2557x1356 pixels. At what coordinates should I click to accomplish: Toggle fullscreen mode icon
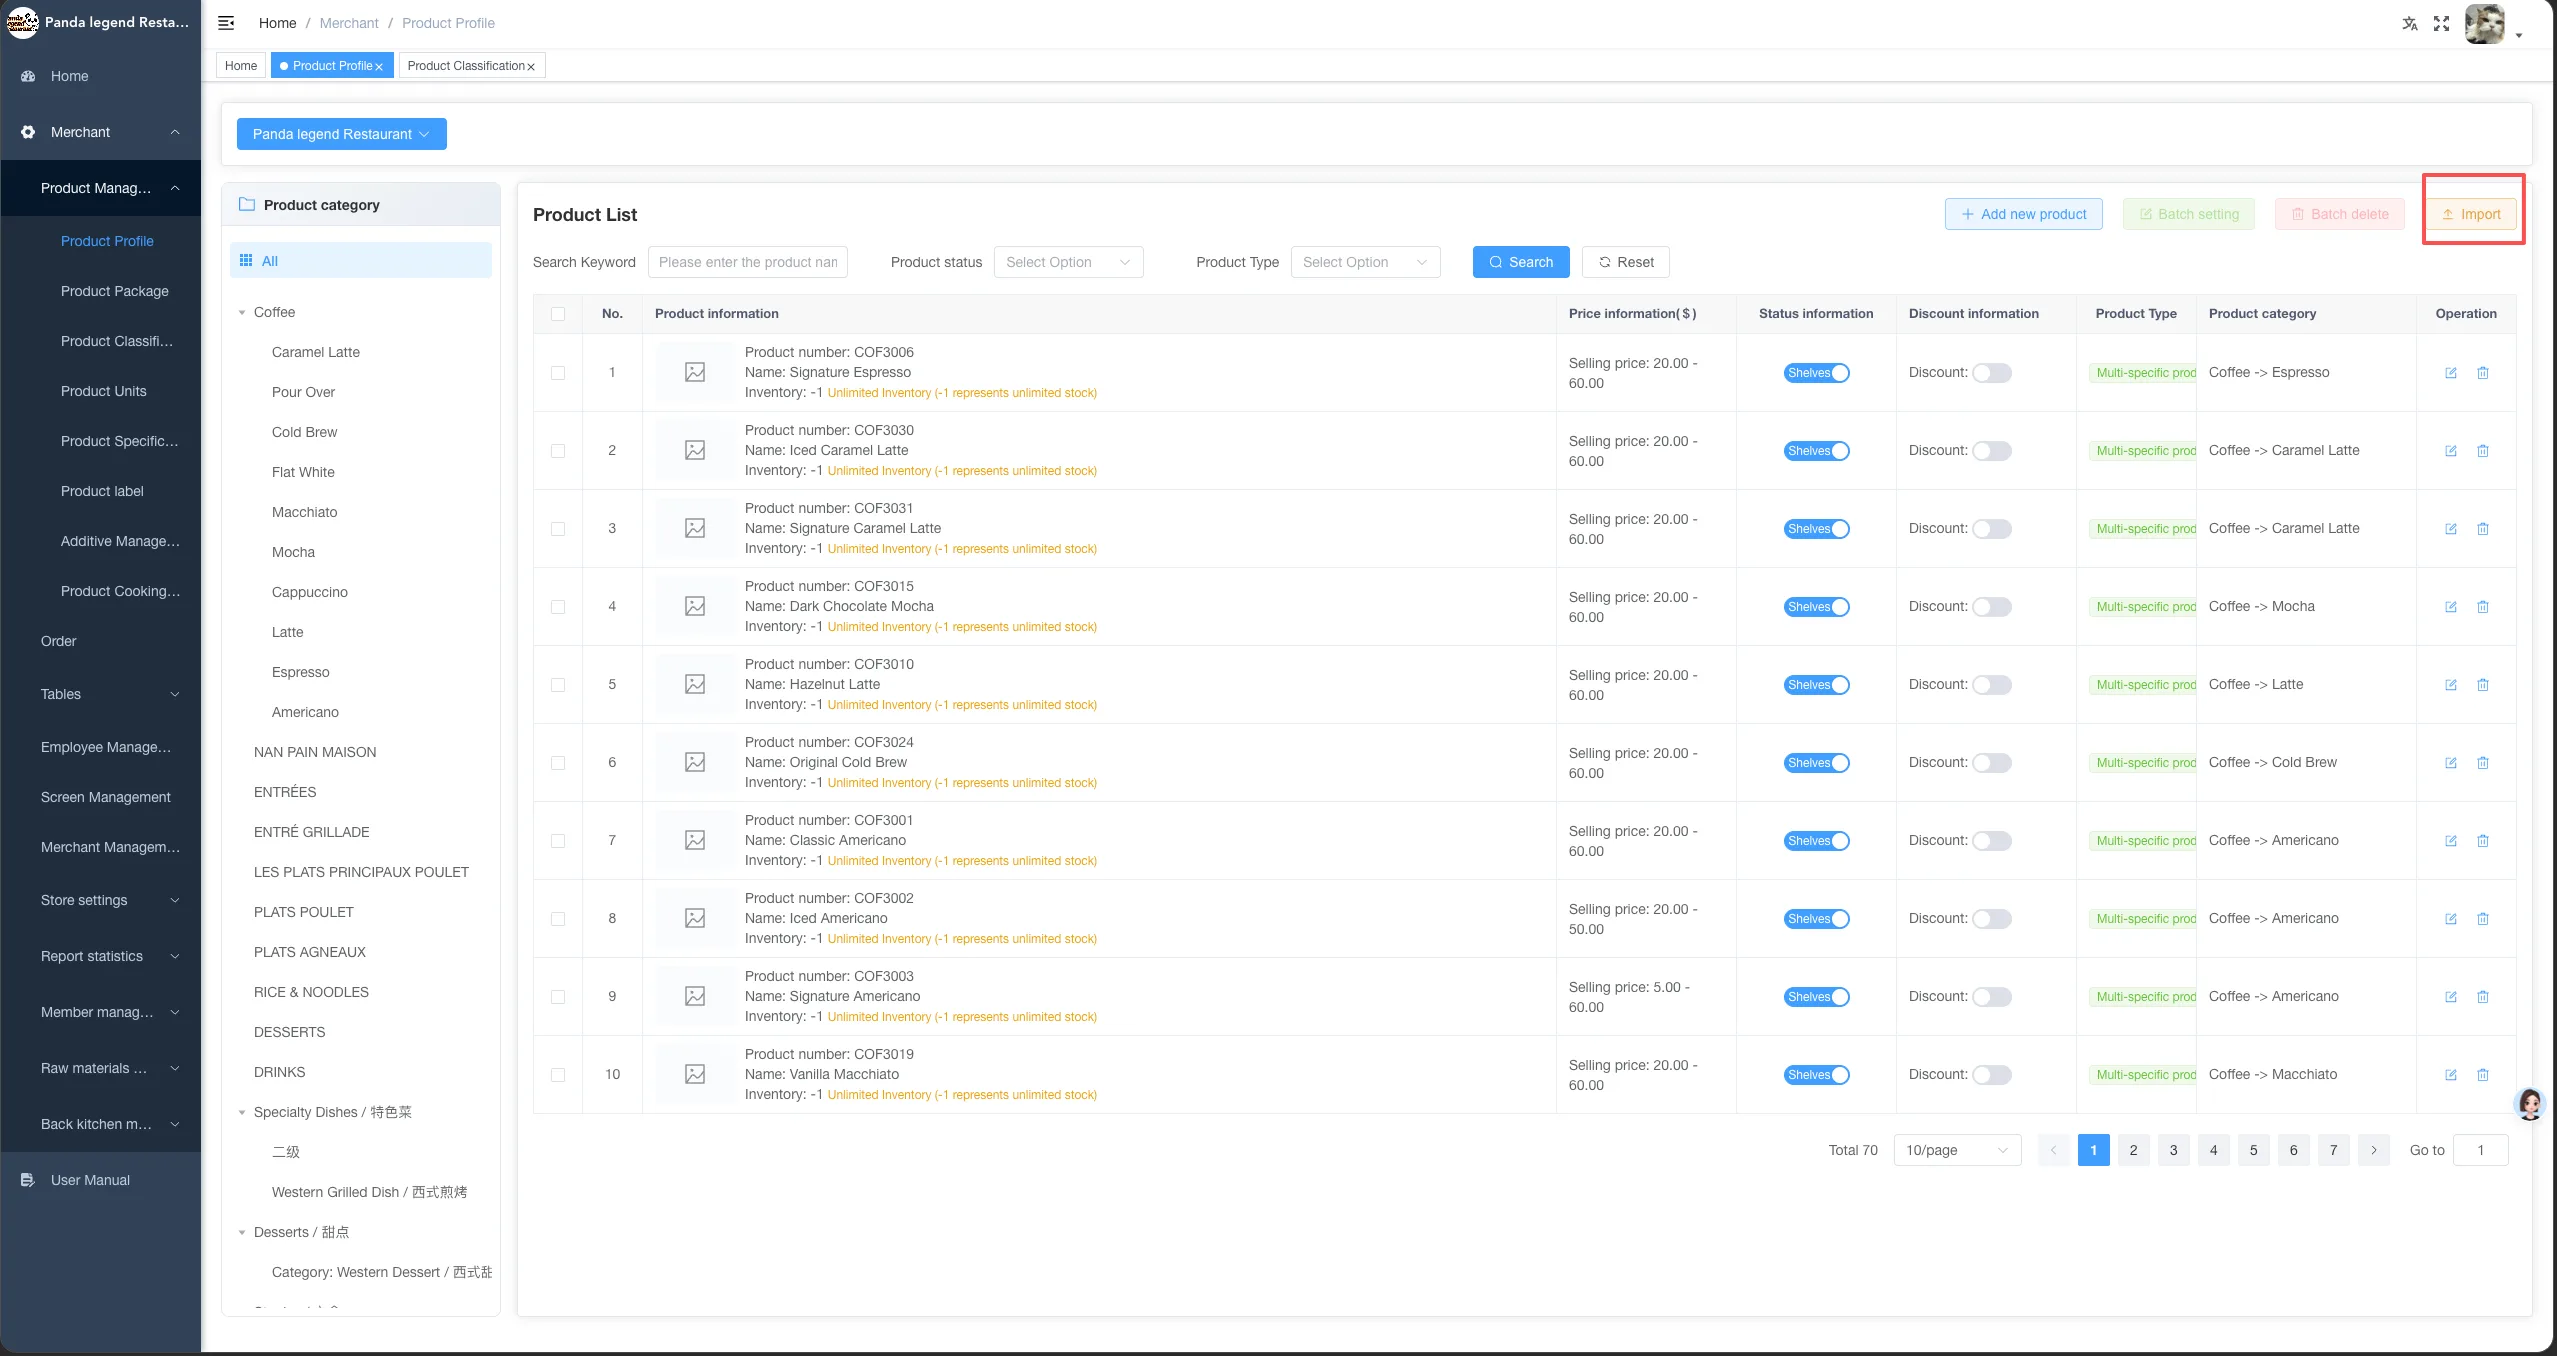click(2441, 23)
